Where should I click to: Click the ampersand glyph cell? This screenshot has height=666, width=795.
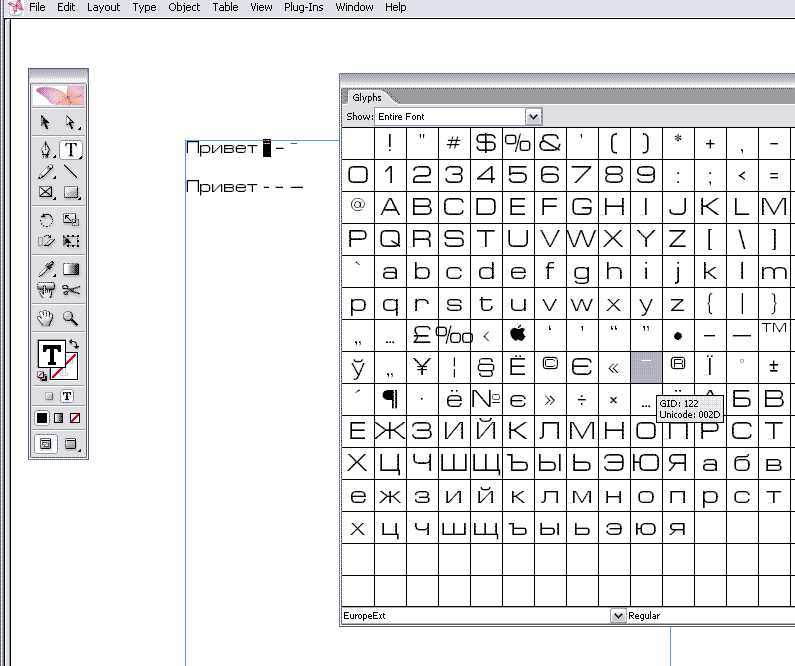[x=550, y=143]
